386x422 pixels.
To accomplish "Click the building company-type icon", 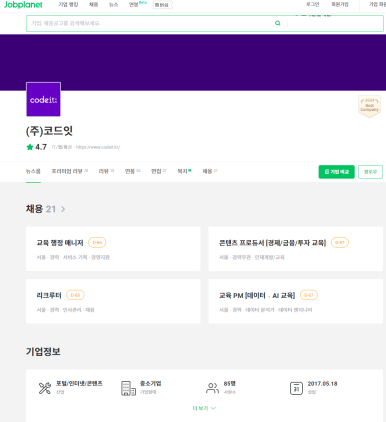I will coord(128,388).
